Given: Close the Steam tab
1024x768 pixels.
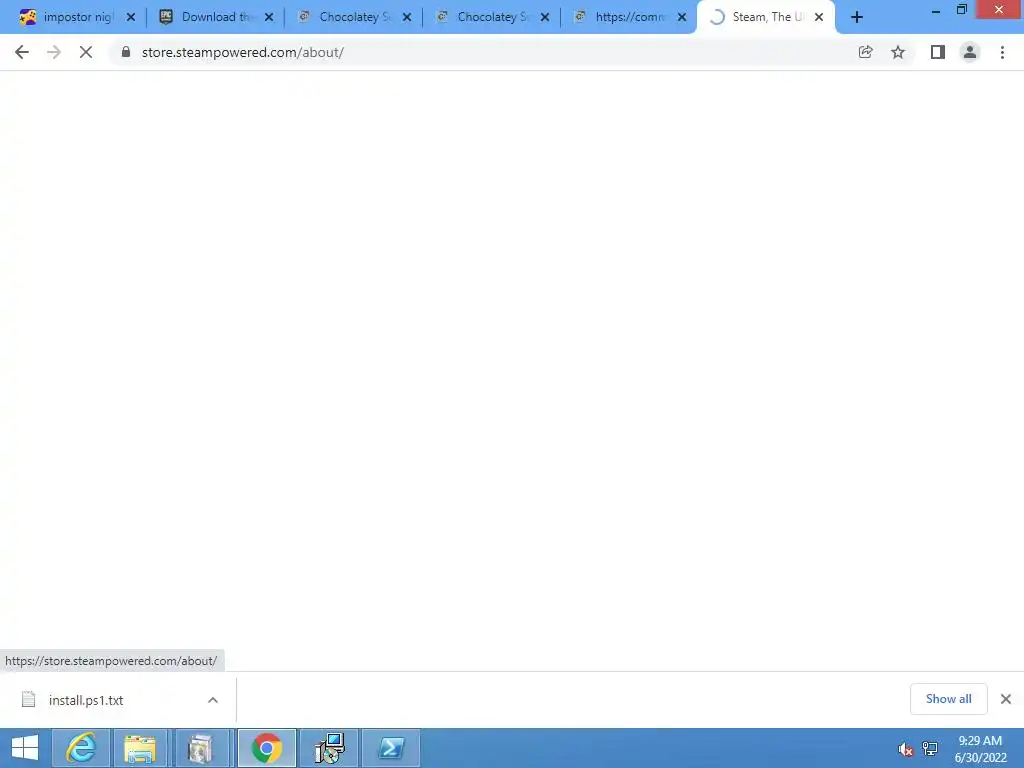Looking at the screenshot, I should [819, 18].
